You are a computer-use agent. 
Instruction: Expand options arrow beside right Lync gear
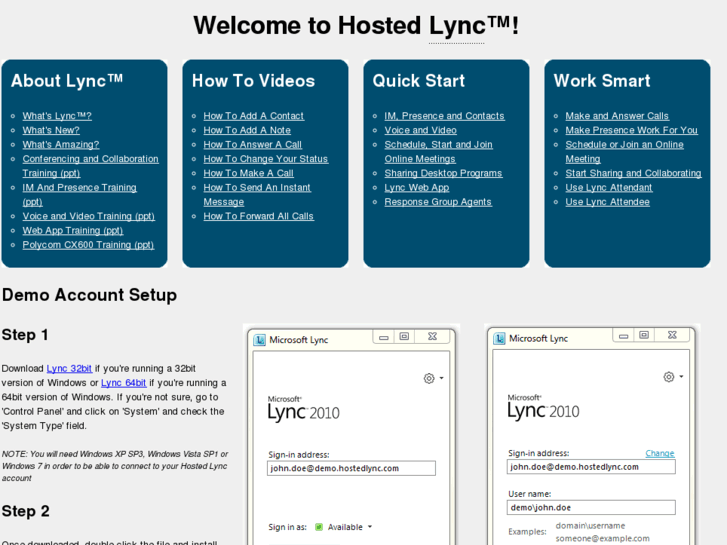(x=681, y=377)
